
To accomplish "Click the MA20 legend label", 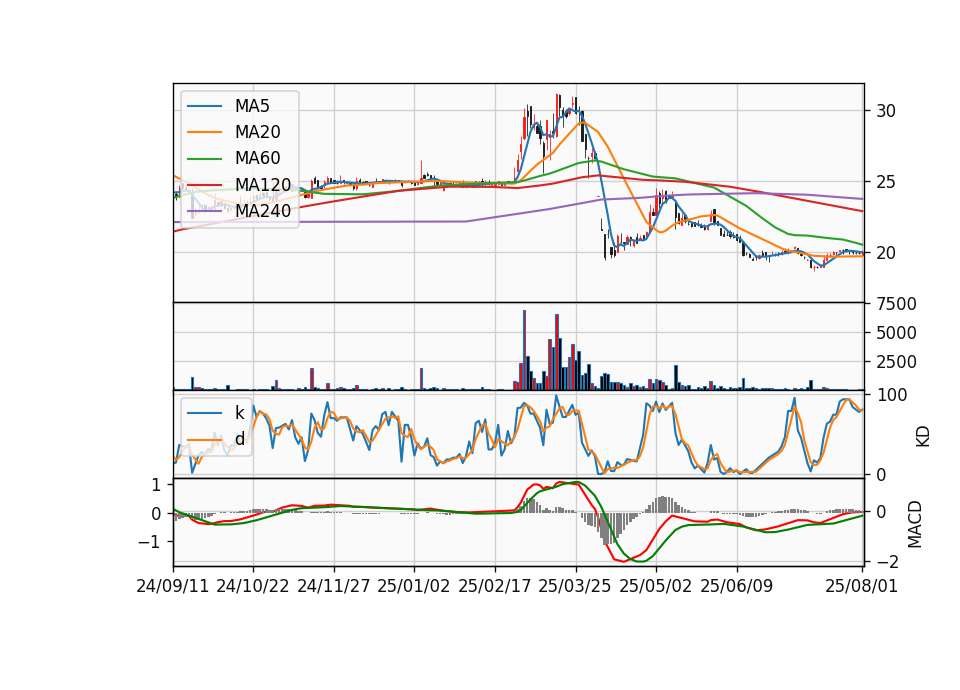I will tap(257, 132).
